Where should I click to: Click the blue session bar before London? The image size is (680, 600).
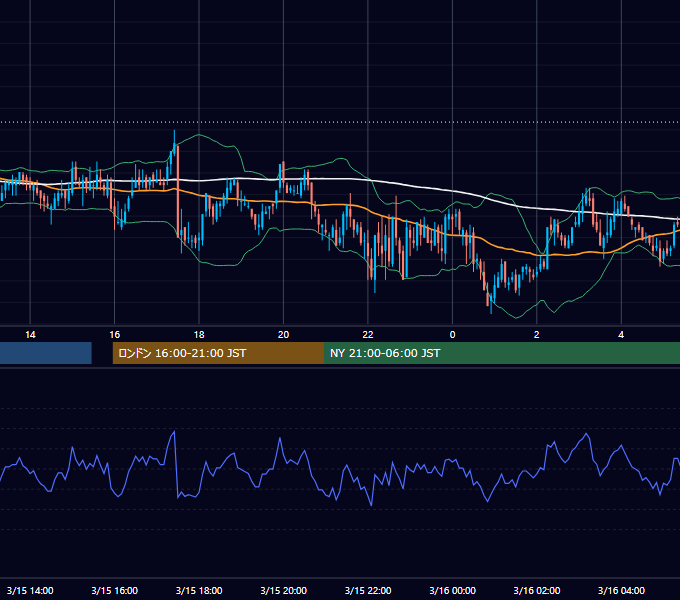tap(46, 353)
